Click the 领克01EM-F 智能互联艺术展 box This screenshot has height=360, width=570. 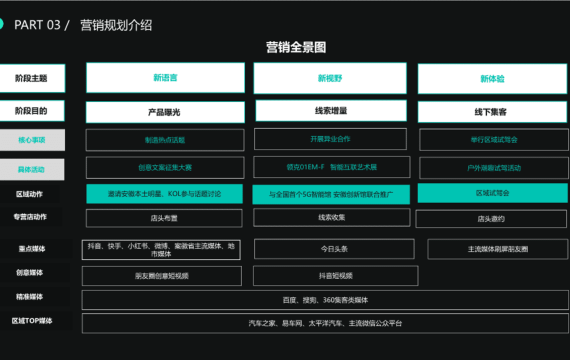pyautogui.click(x=332, y=167)
